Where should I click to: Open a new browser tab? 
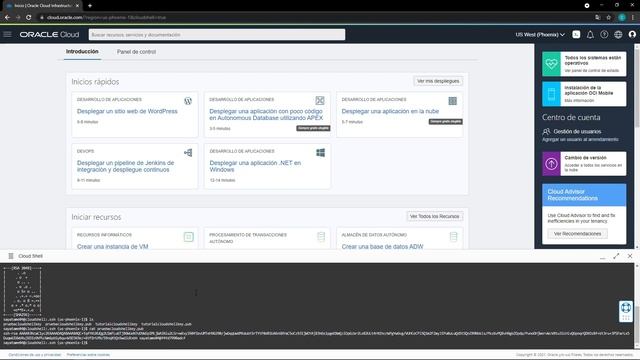(90, 6)
